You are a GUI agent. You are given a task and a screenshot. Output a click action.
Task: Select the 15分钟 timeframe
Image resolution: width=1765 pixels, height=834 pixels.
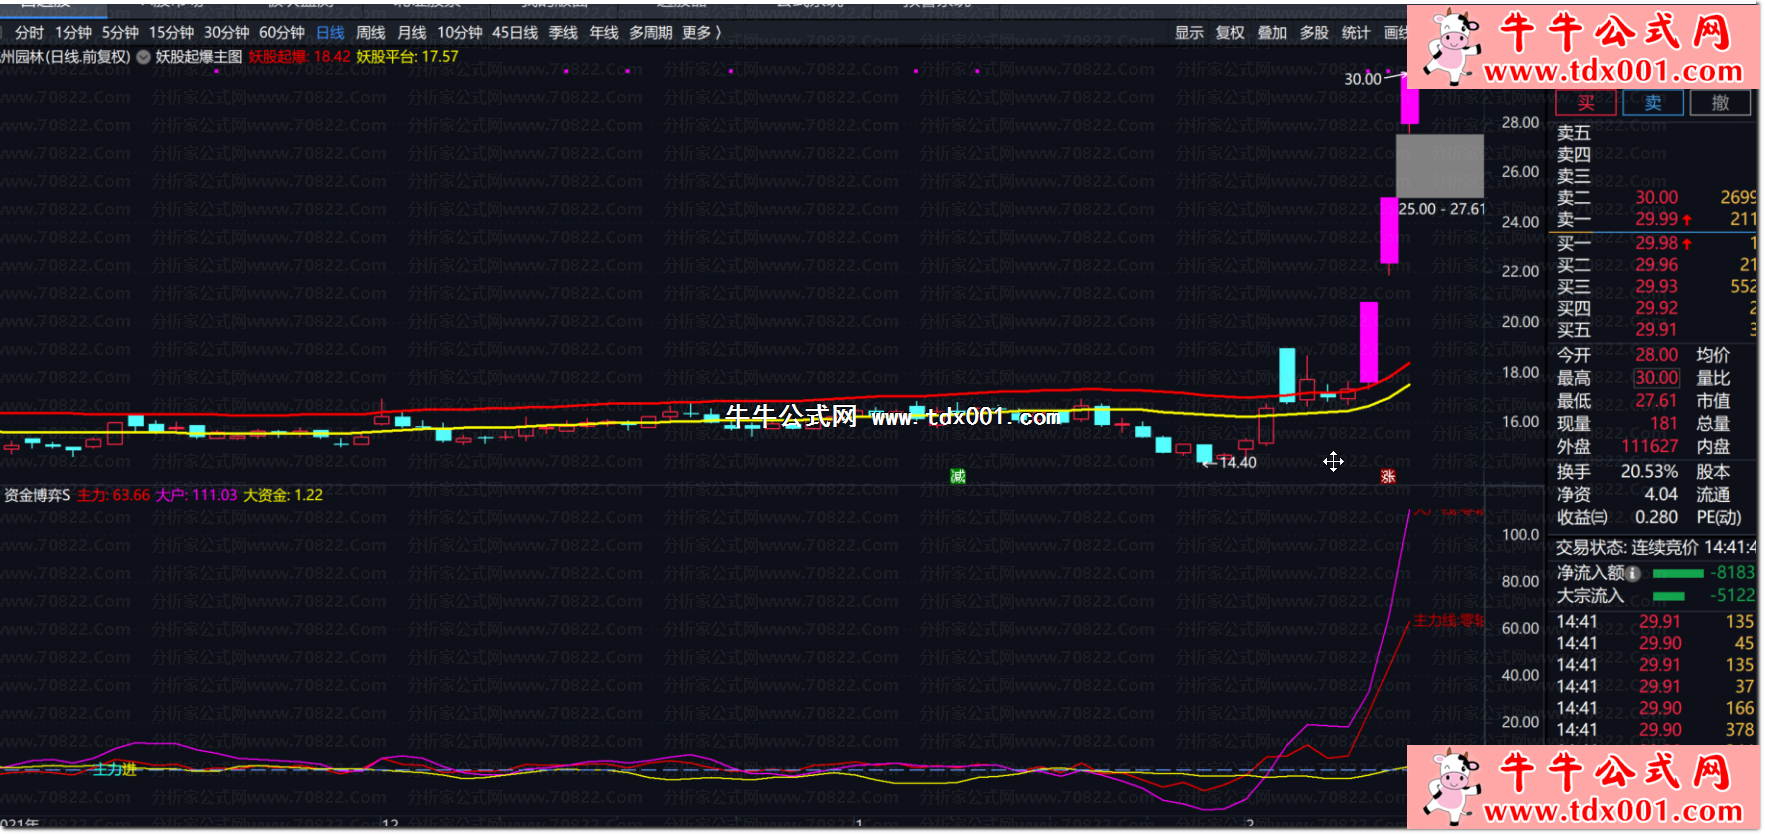coord(171,33)
